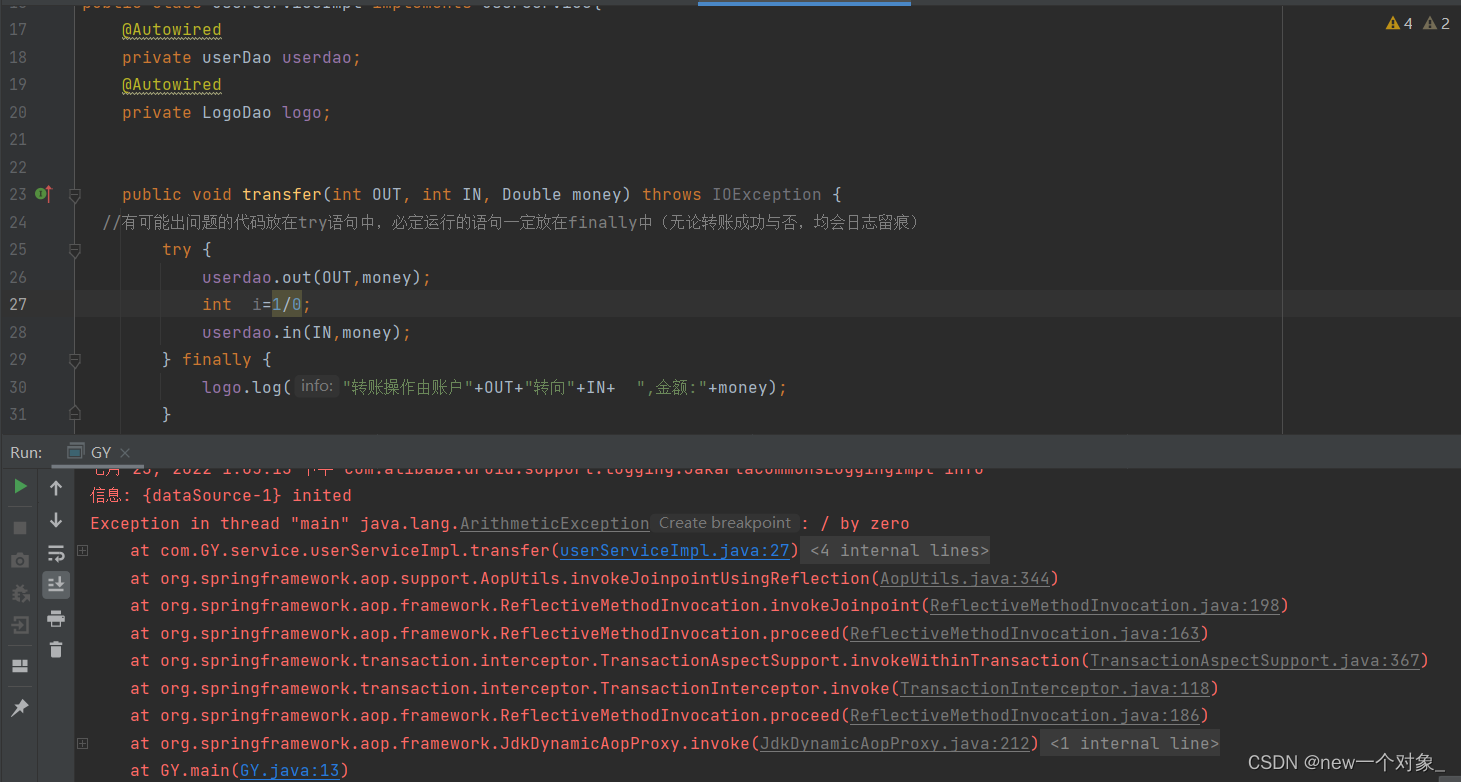Close the GY run tab
This screenshot has height=782, width=1461.
pos(125,453)
